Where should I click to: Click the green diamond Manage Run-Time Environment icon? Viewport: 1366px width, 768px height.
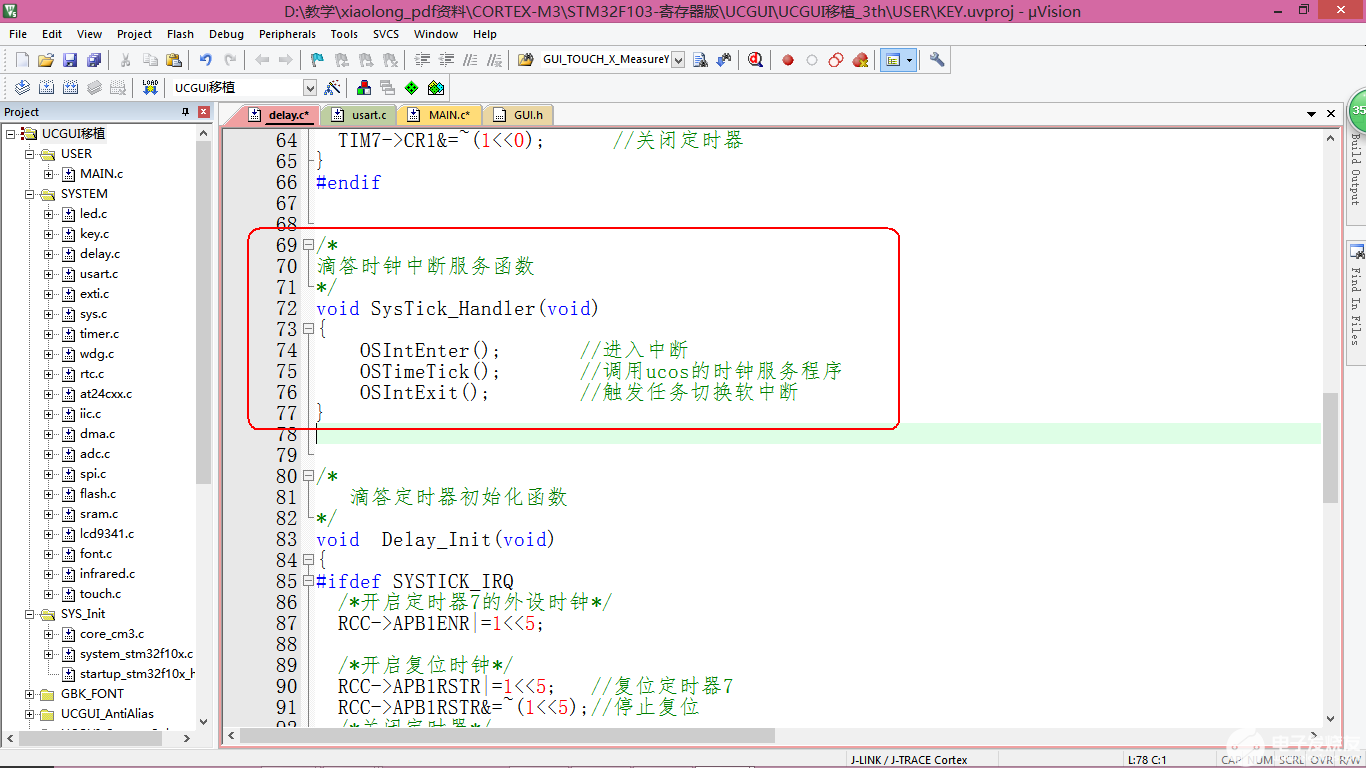pos(411,88)
